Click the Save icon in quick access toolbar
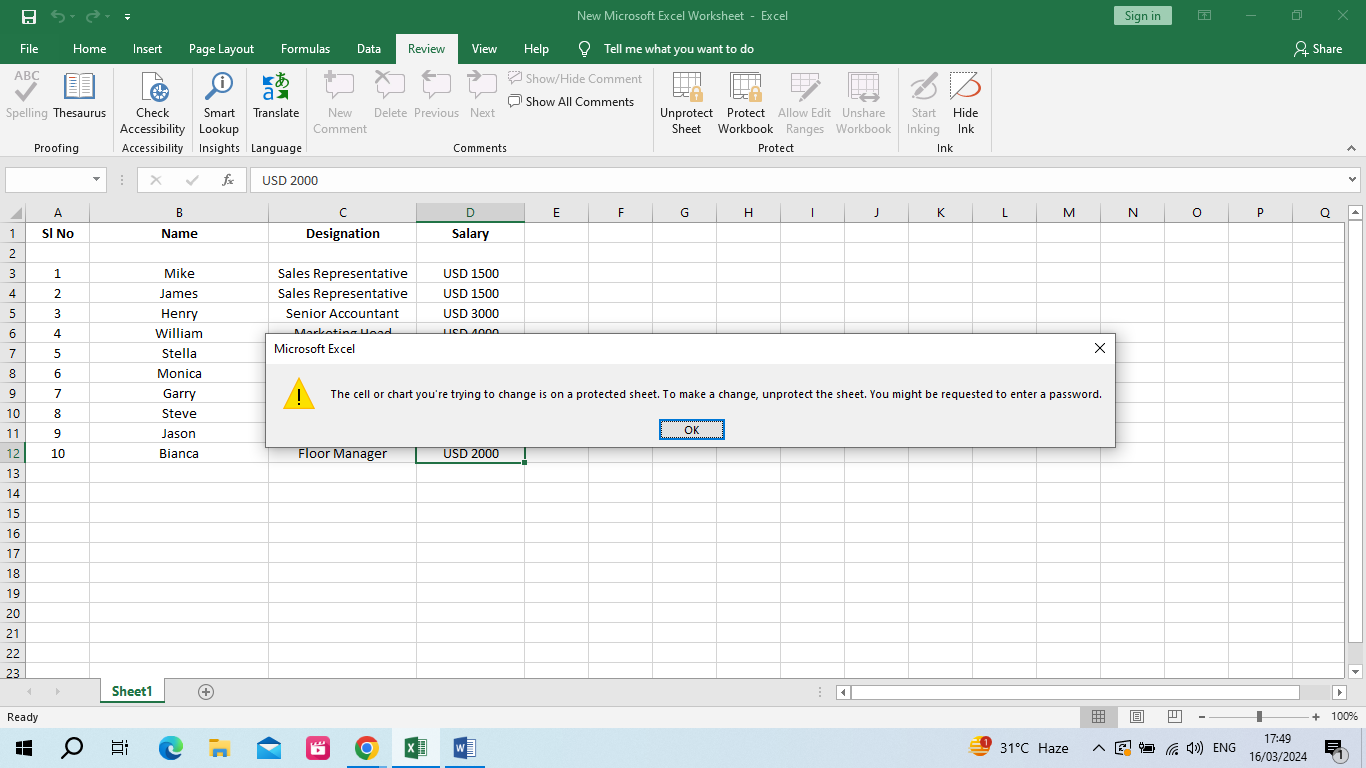The width and height of the screenshot is (1366, 768). pyautogui.click(x=28, y=16)
